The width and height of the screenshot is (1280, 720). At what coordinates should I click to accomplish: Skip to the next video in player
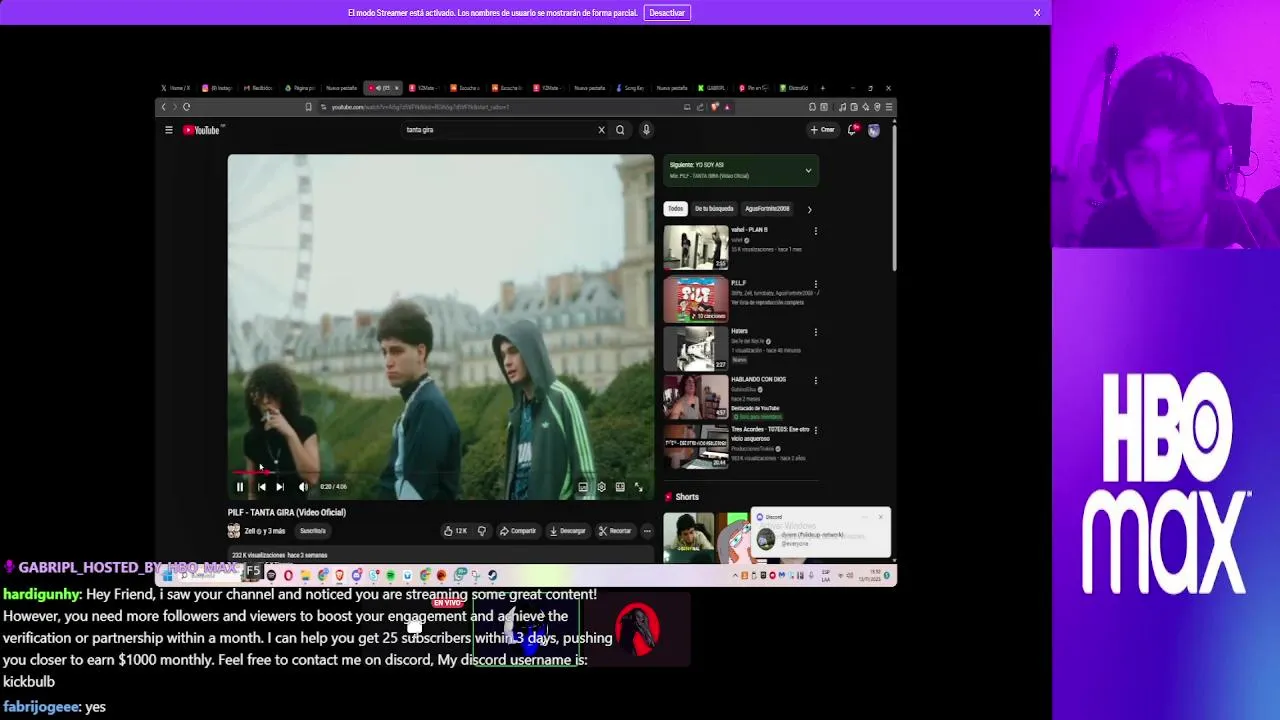[280, 487]
